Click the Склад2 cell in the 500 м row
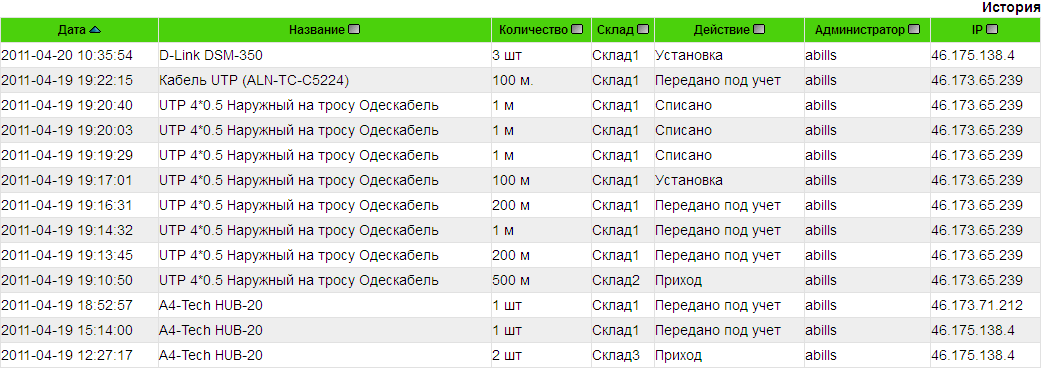Image resolution: width=1046 pixels, height=368 pixels. pos(616,281)
